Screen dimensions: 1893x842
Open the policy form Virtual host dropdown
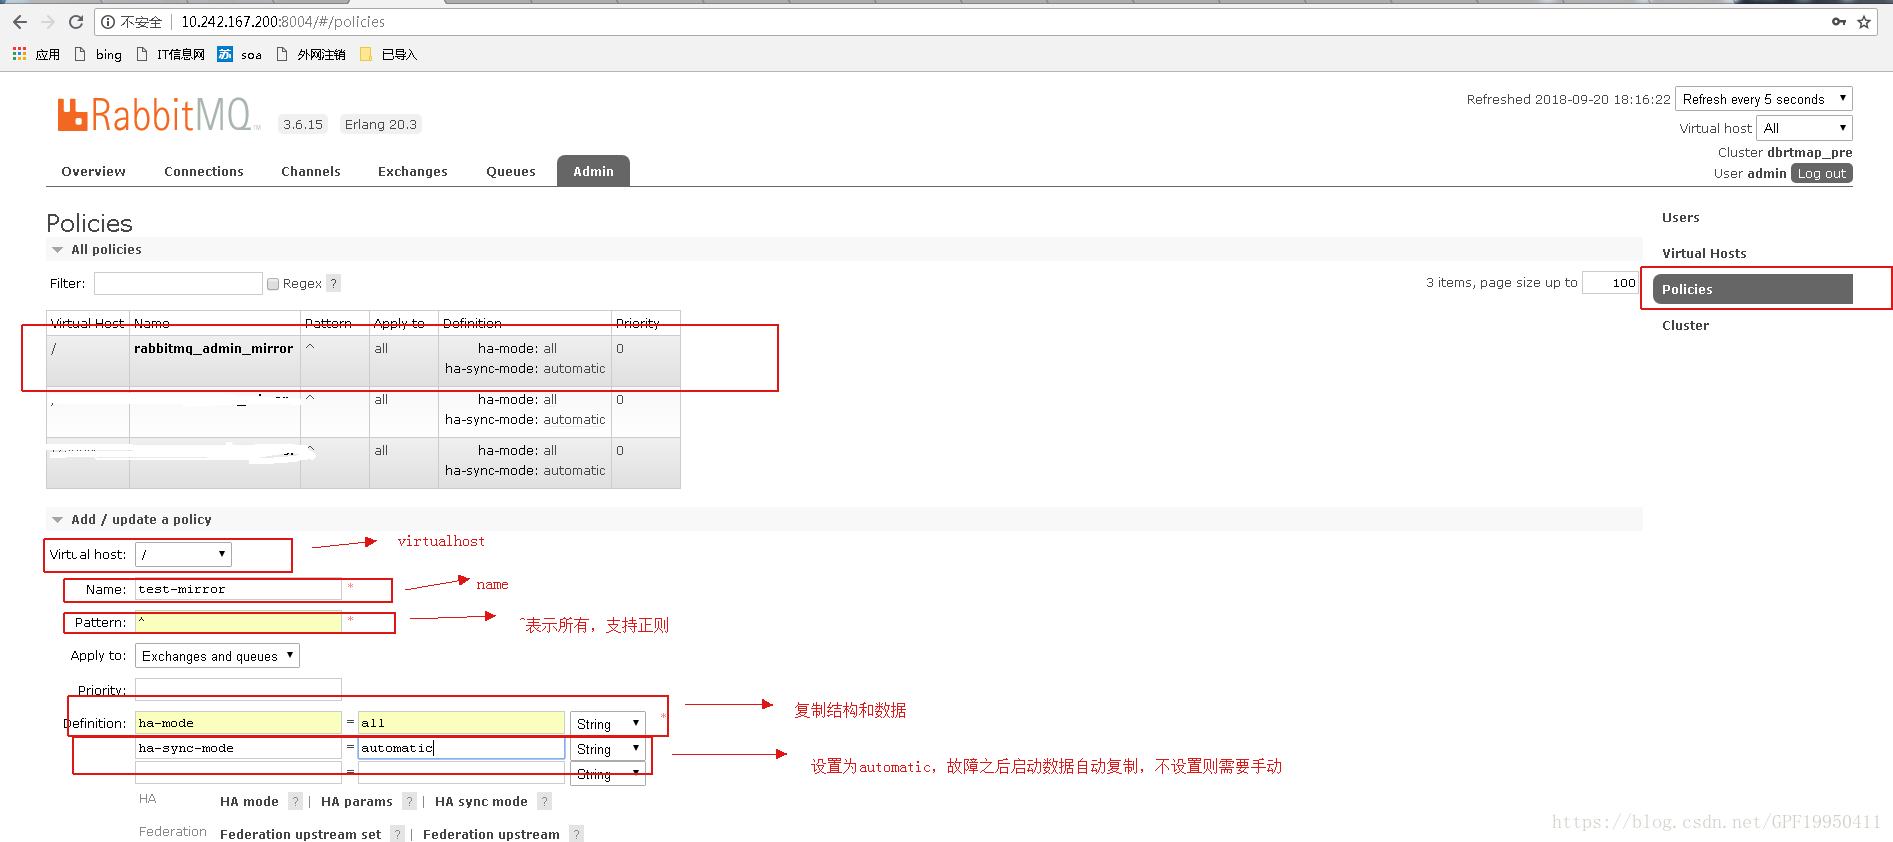tap(183, 554)
